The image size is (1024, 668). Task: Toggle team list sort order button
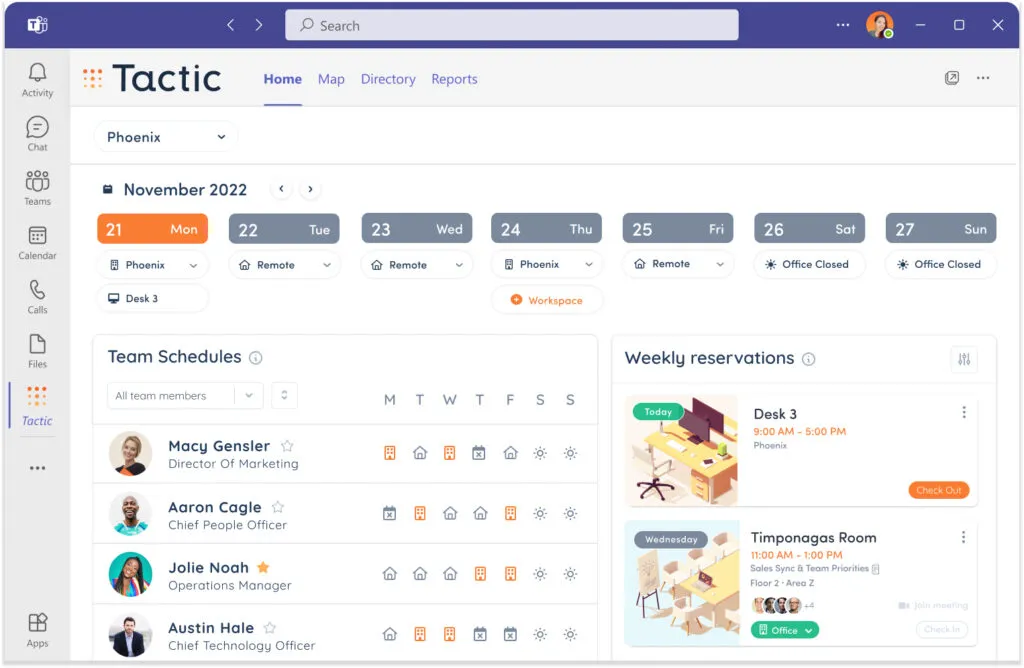pos(284,395)
